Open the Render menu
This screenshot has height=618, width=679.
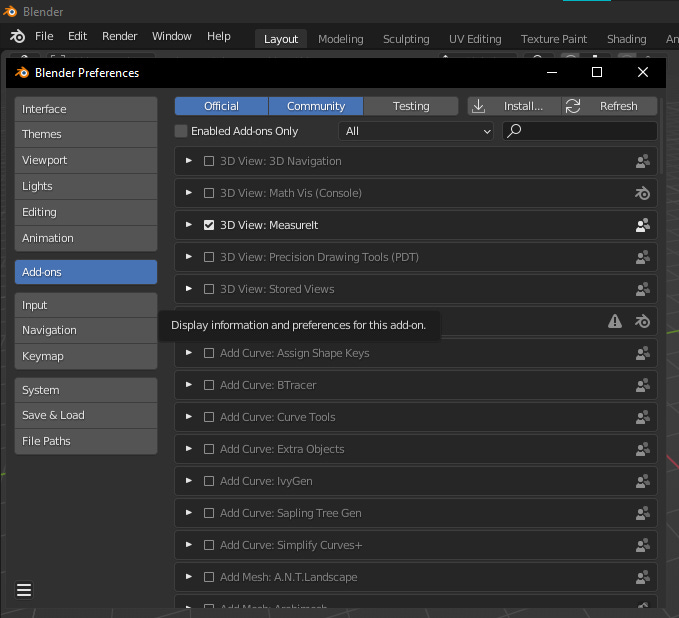[x=120, y=36]
